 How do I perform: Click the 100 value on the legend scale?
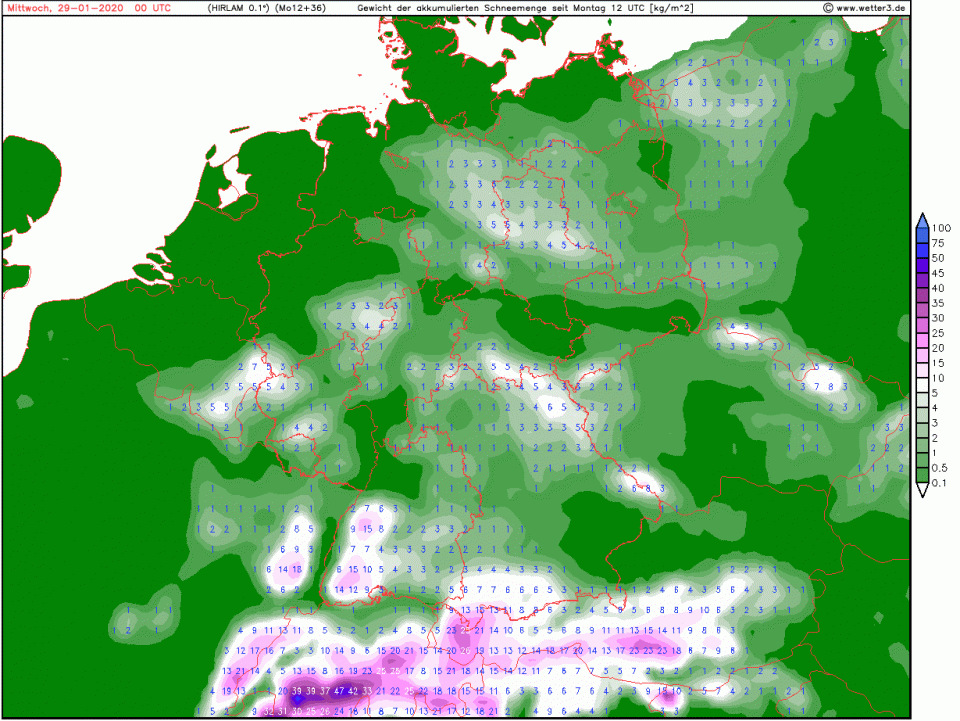coord(941,229)
